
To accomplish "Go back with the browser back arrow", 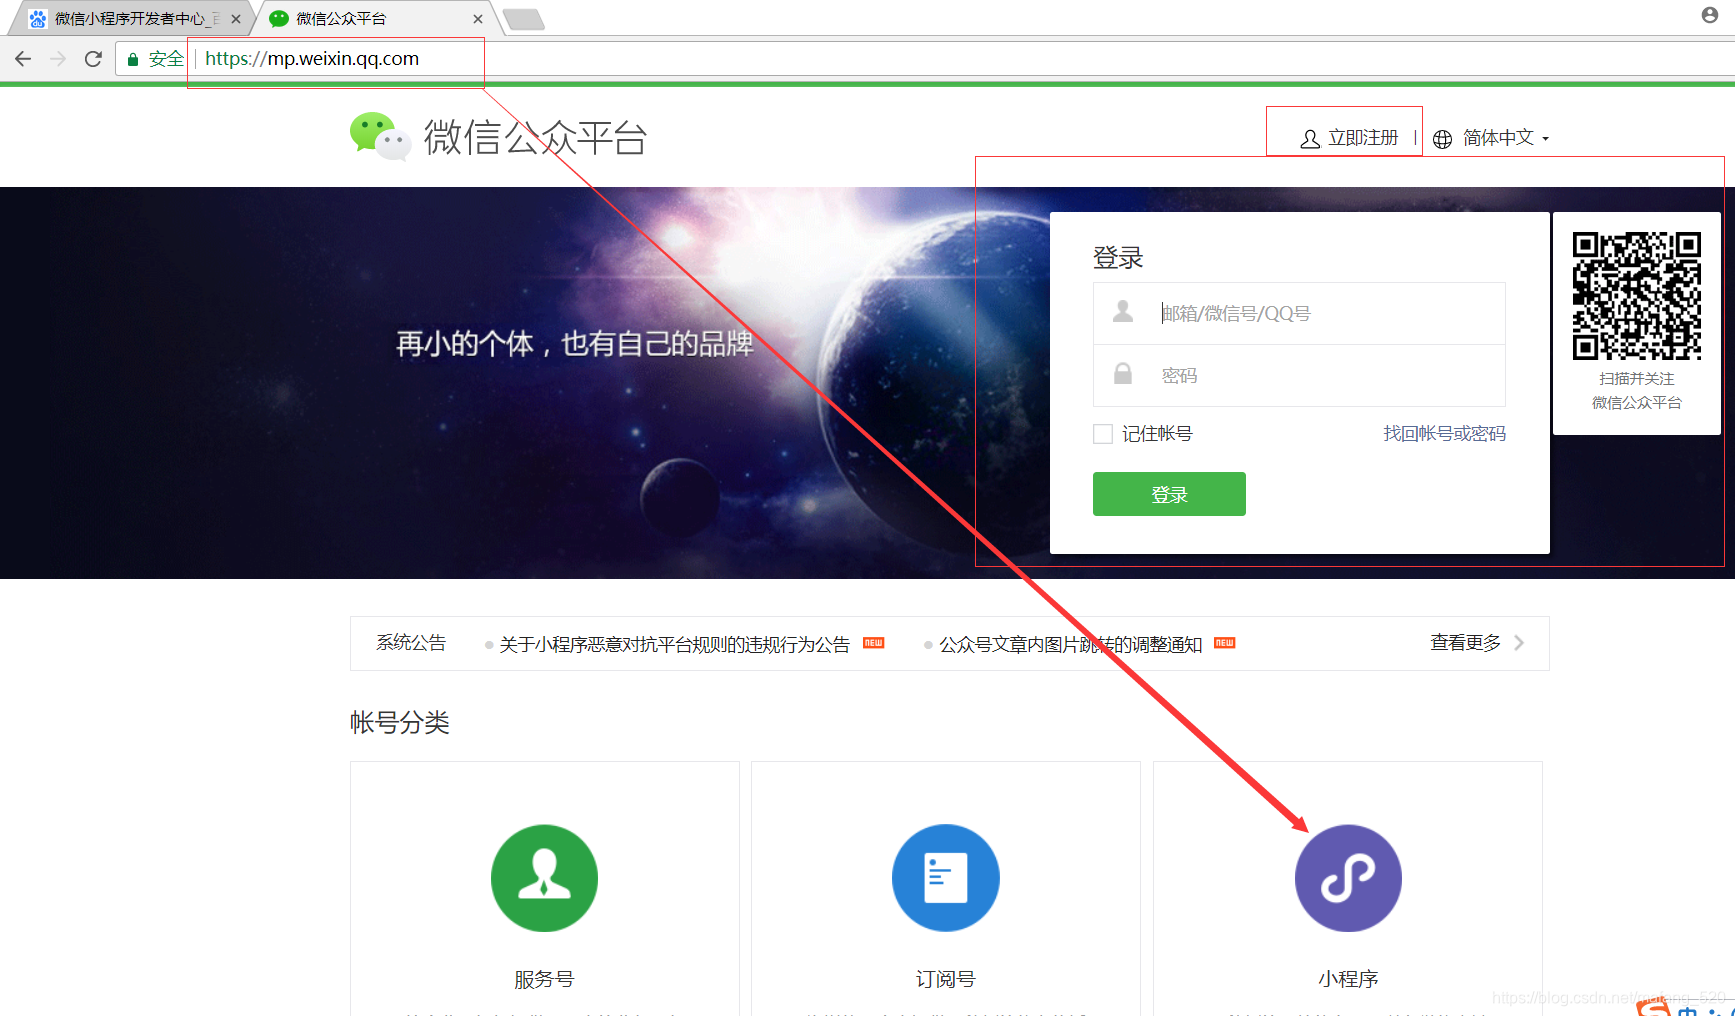I will (23, 59).
